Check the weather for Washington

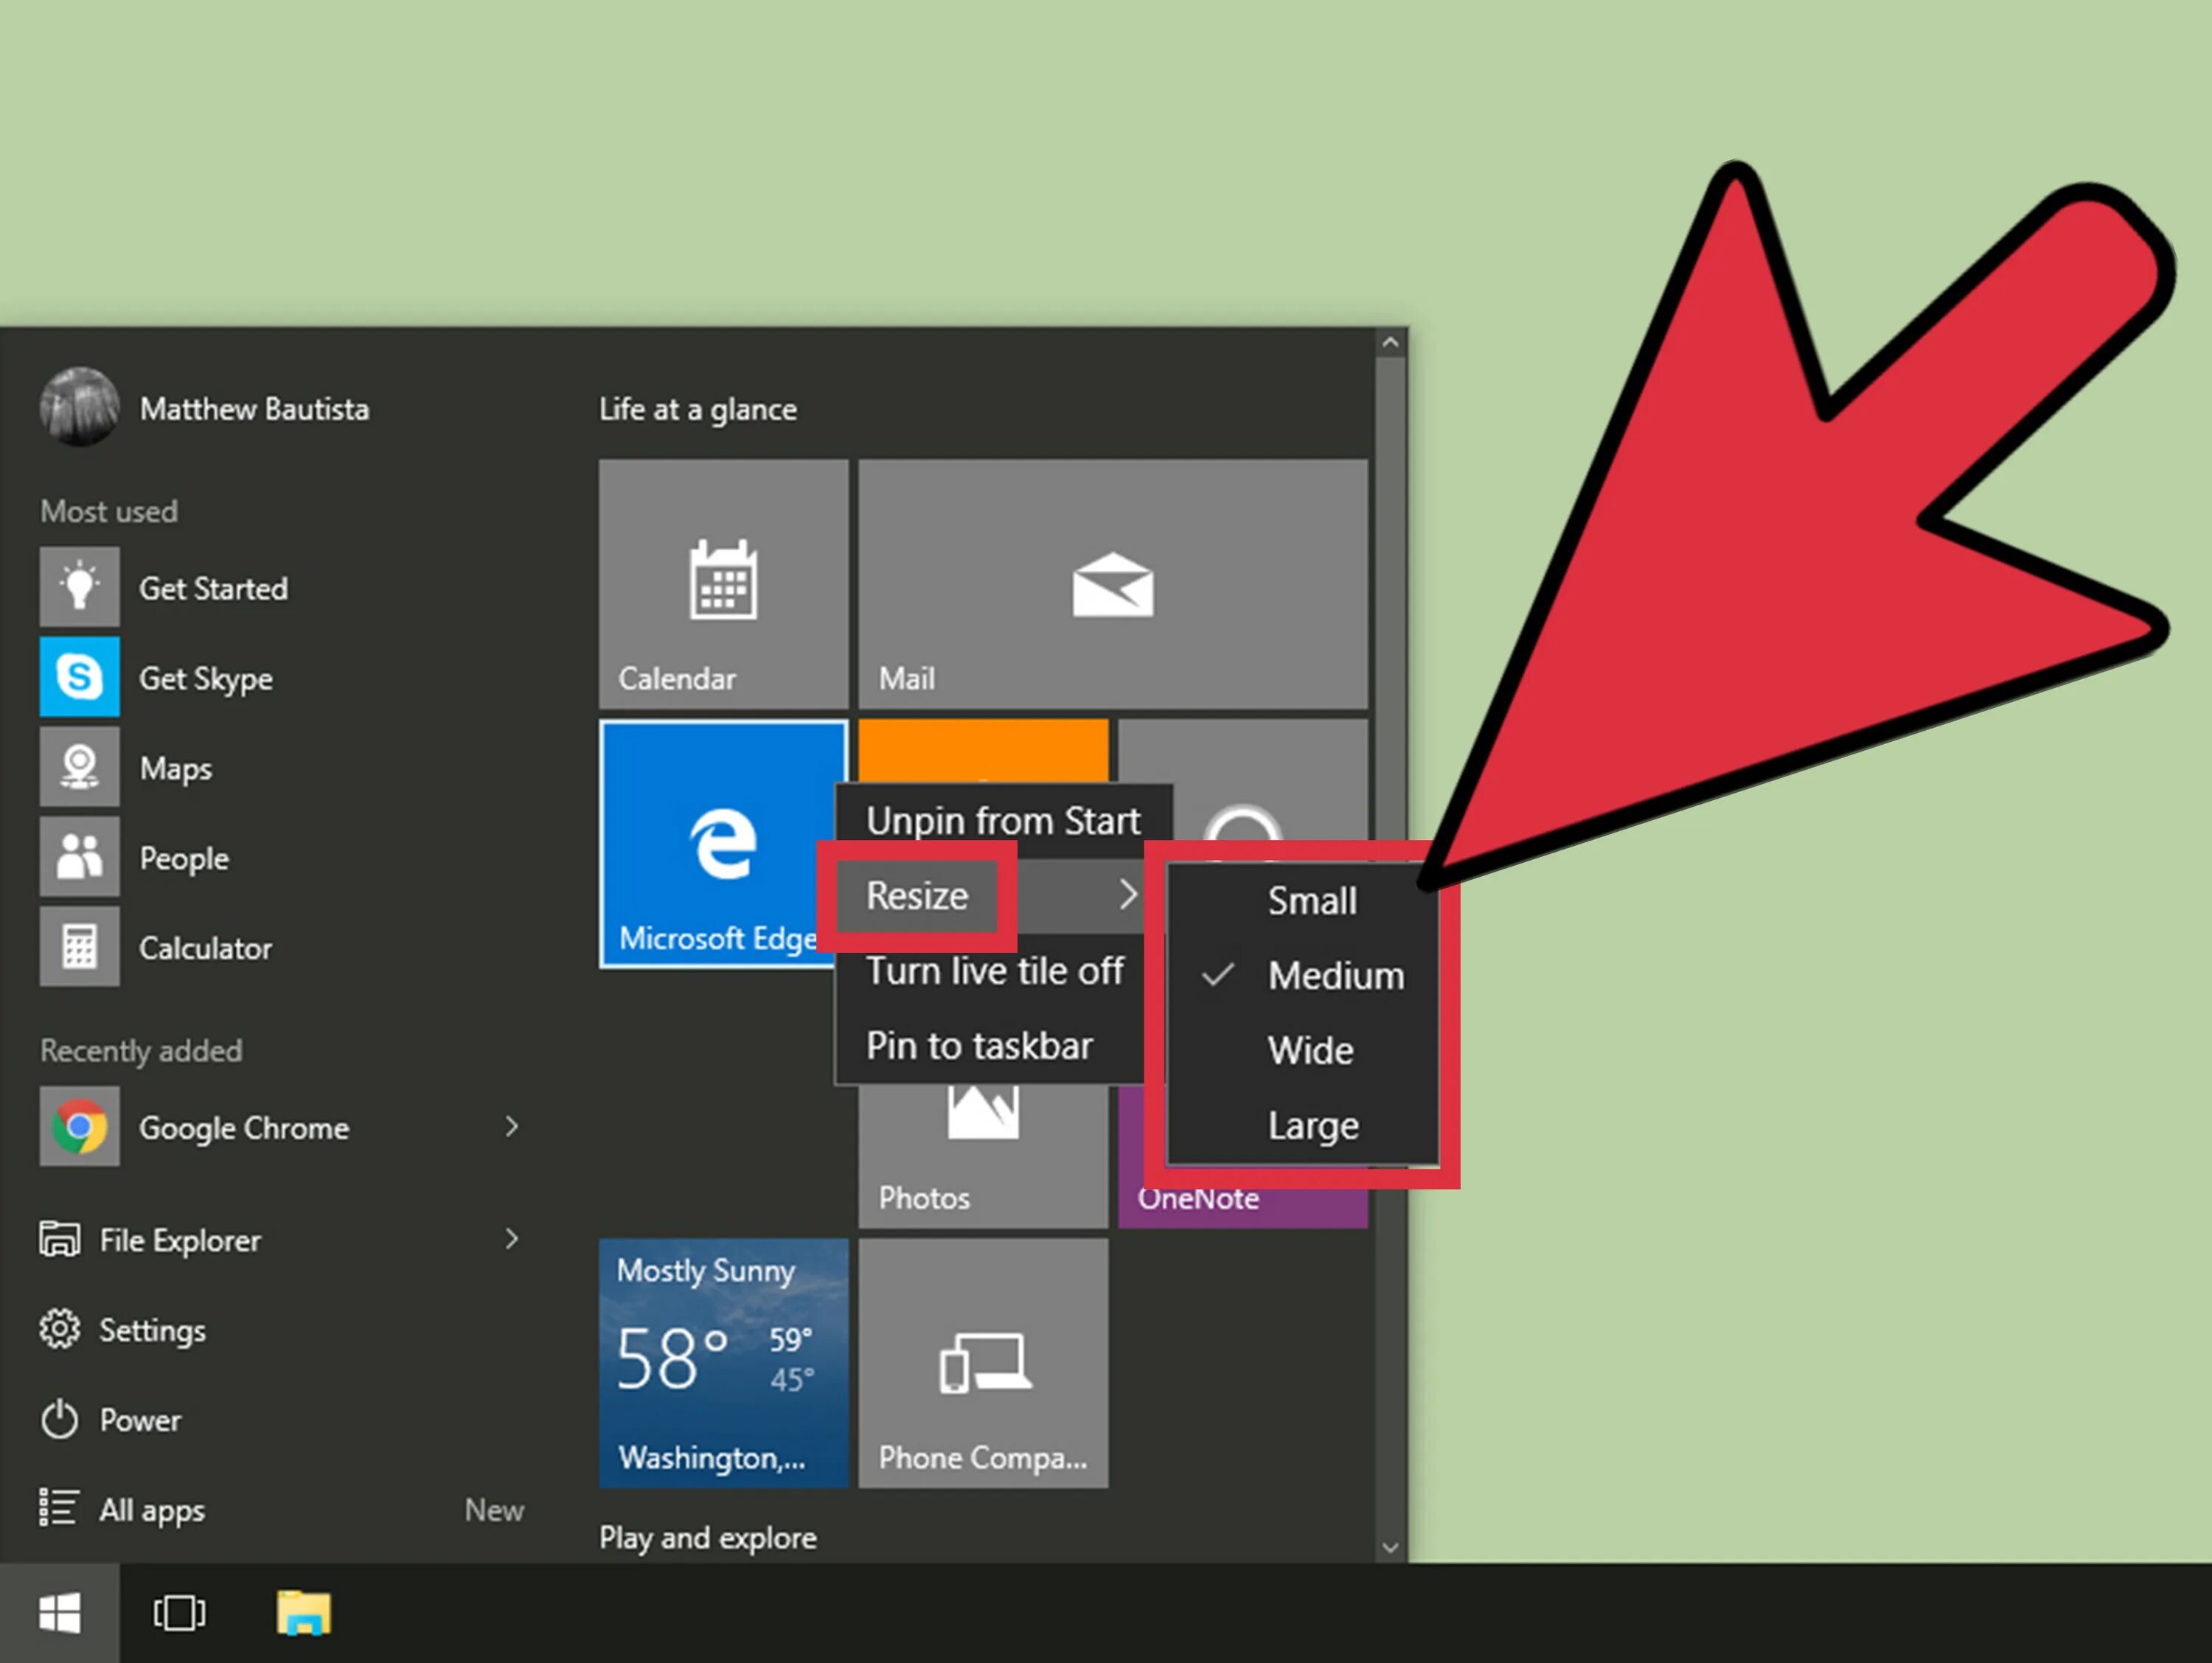[722, 1360]
